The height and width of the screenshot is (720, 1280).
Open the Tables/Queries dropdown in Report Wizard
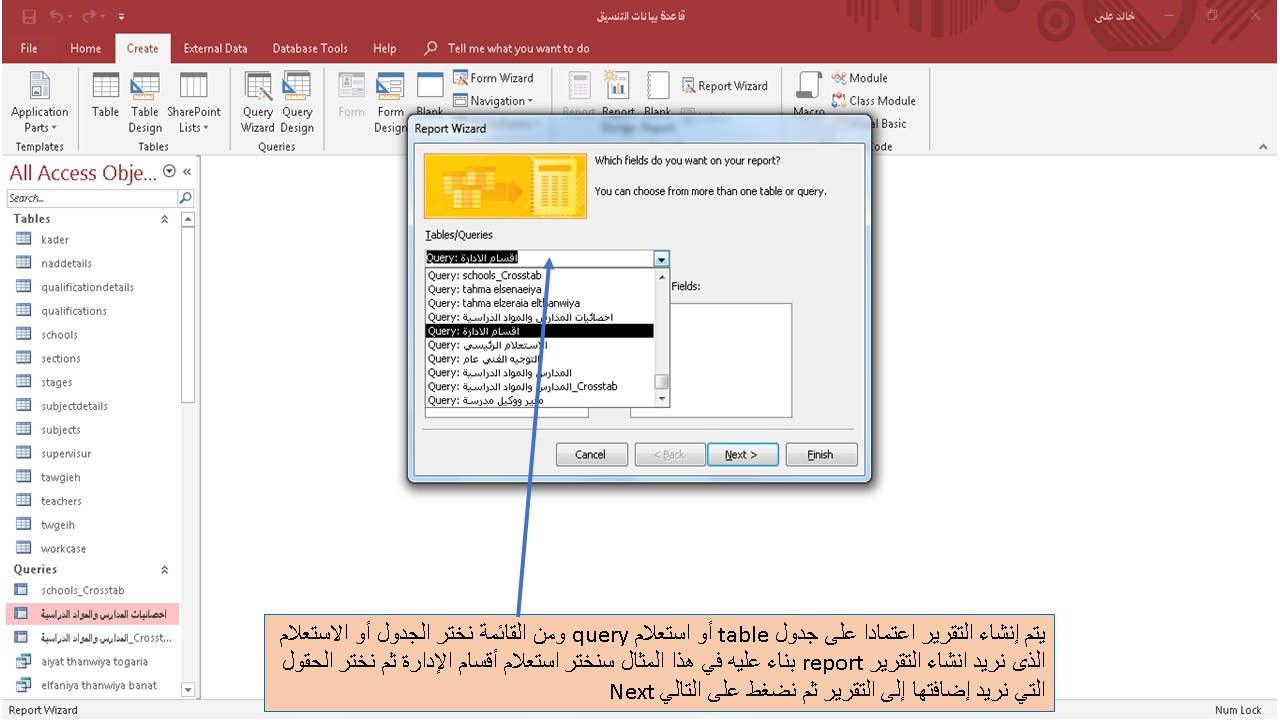(661, 258)
